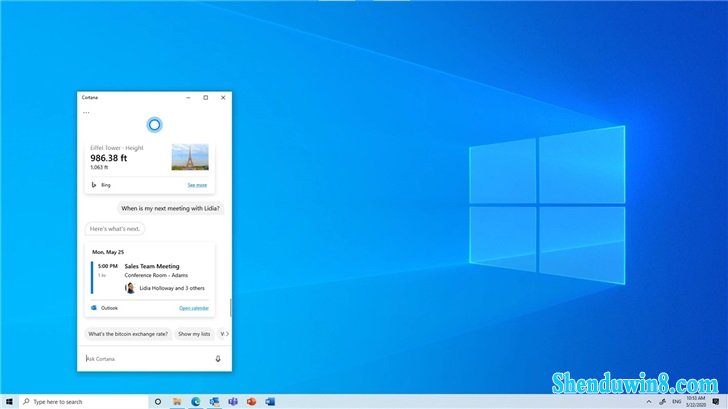Image resolution: width=728 pixels, height=409 pixels.
Task: Open Word from the taskbar
Action: pyautogui.click(x=270, y=402)
